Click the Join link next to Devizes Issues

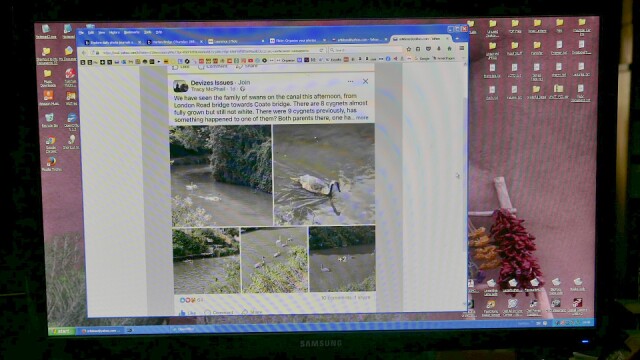(x=244, y=82)
